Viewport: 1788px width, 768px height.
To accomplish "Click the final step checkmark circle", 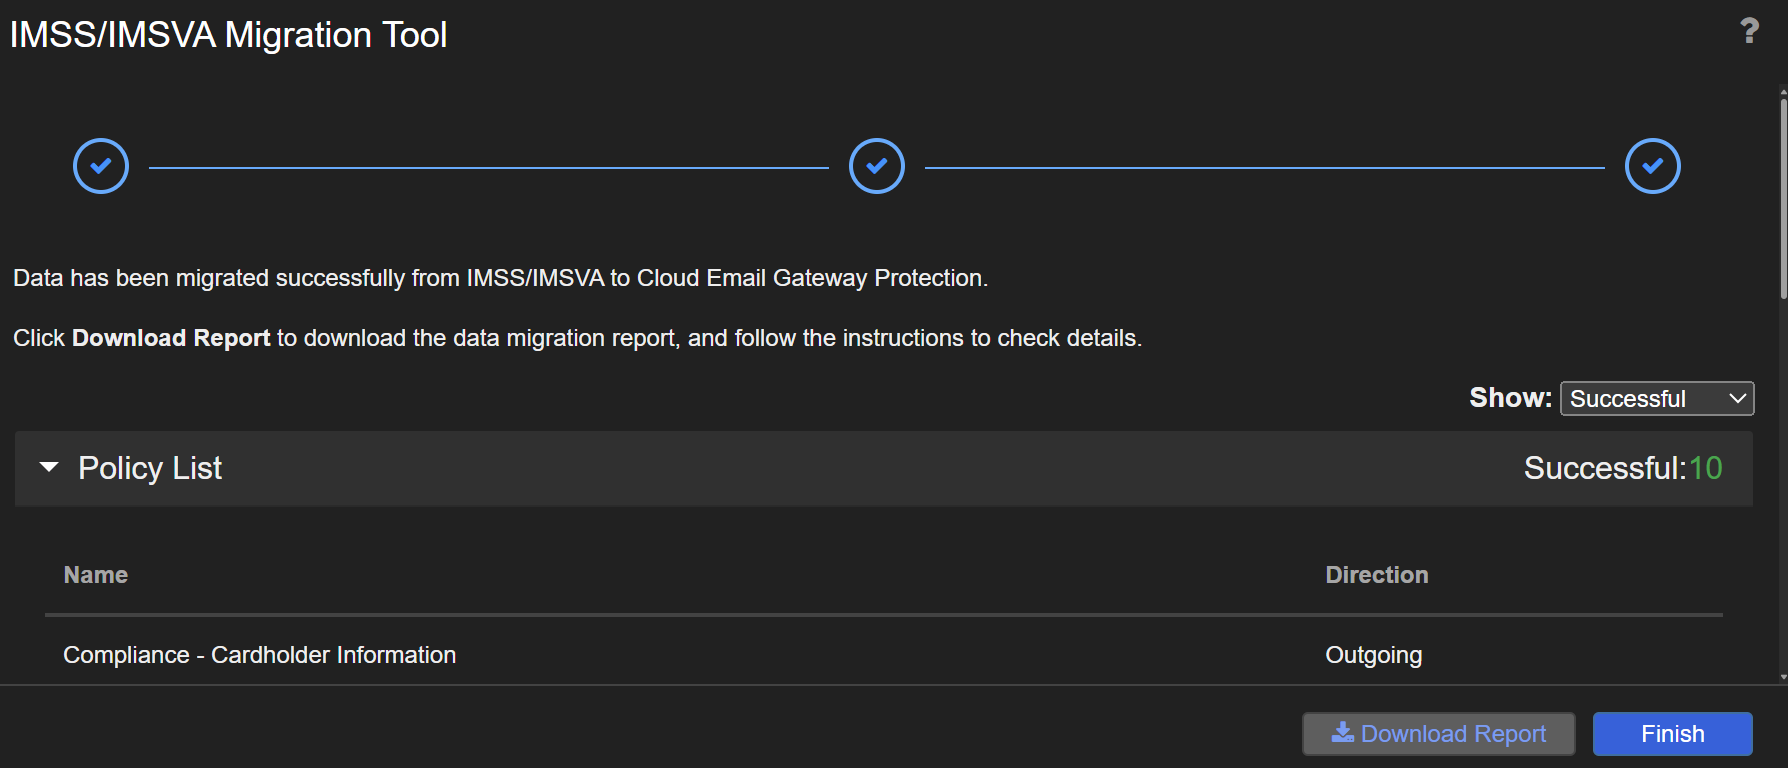I will (x=1652, y=166).
